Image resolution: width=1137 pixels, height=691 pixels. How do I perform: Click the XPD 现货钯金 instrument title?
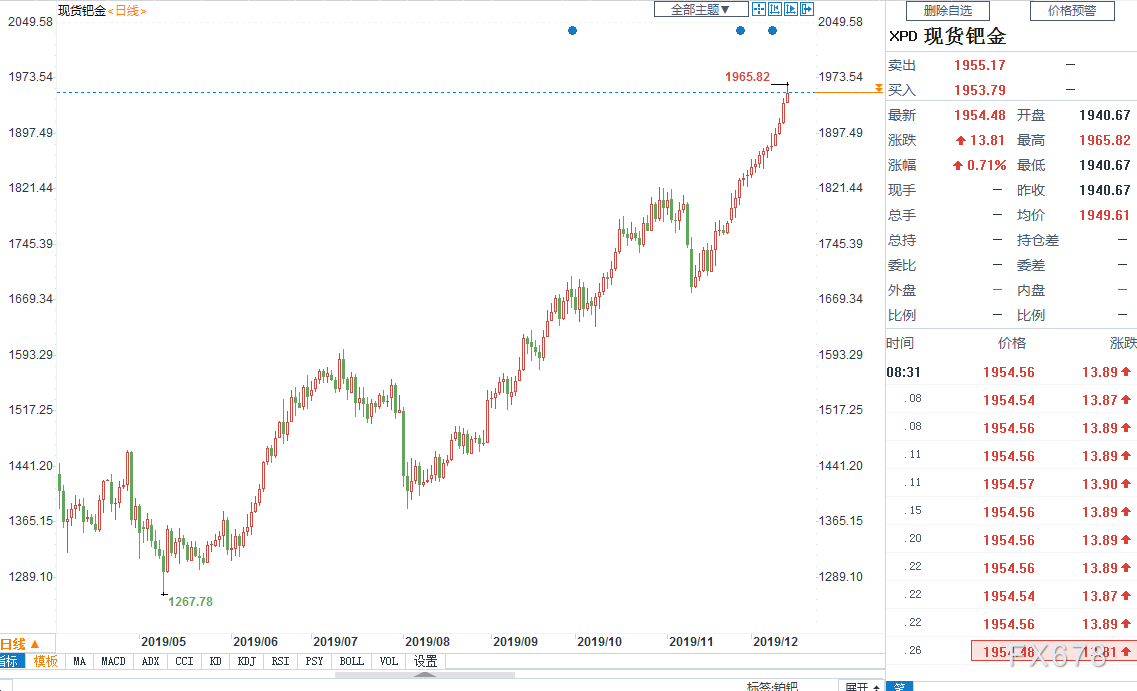click(947, 36)
